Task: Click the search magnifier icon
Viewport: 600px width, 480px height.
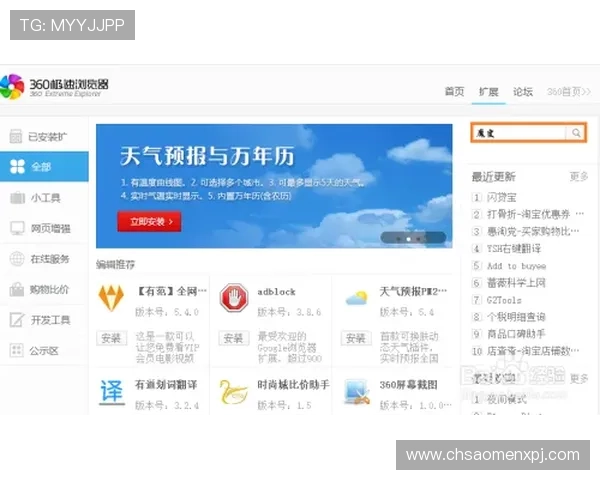Action: [x=576, y=133]
